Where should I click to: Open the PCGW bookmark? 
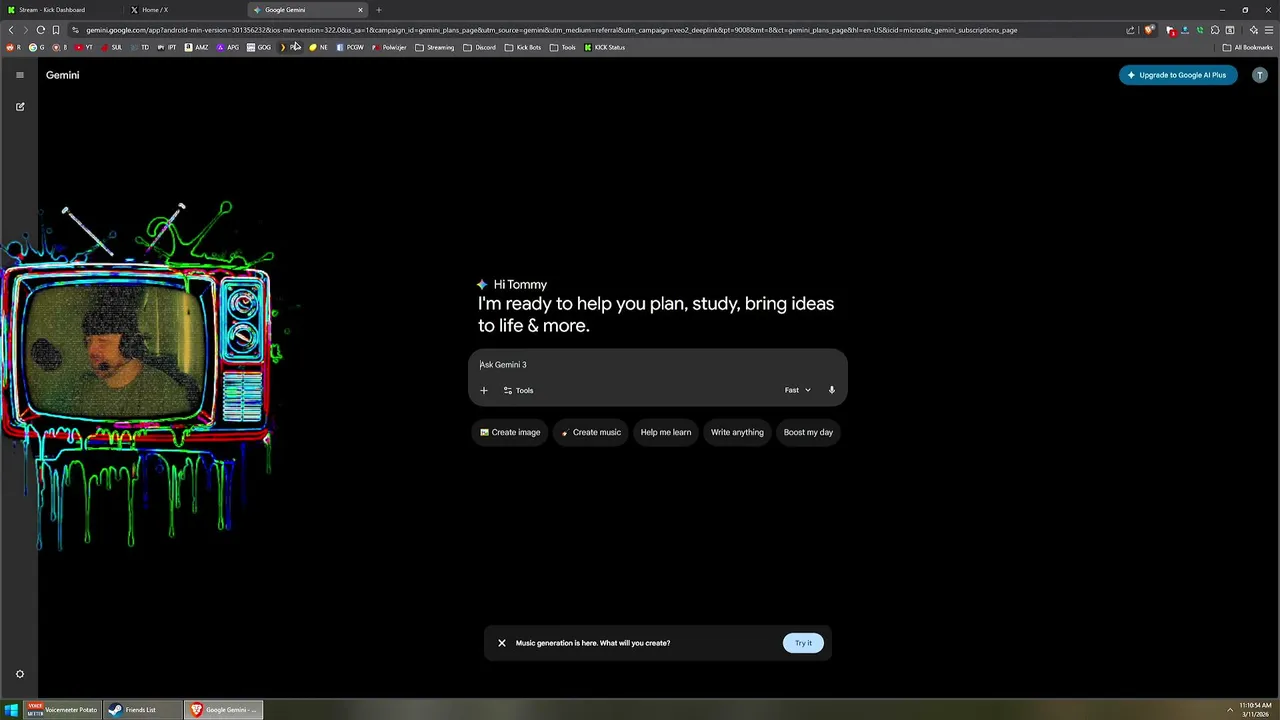pyautogui.click(x=351, y=47)
